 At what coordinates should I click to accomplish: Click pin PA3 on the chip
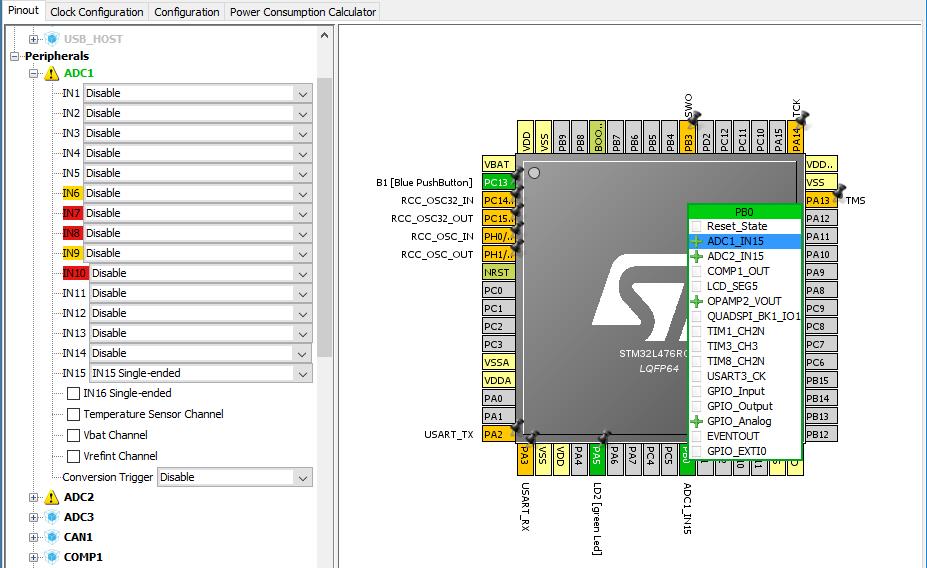525,459
